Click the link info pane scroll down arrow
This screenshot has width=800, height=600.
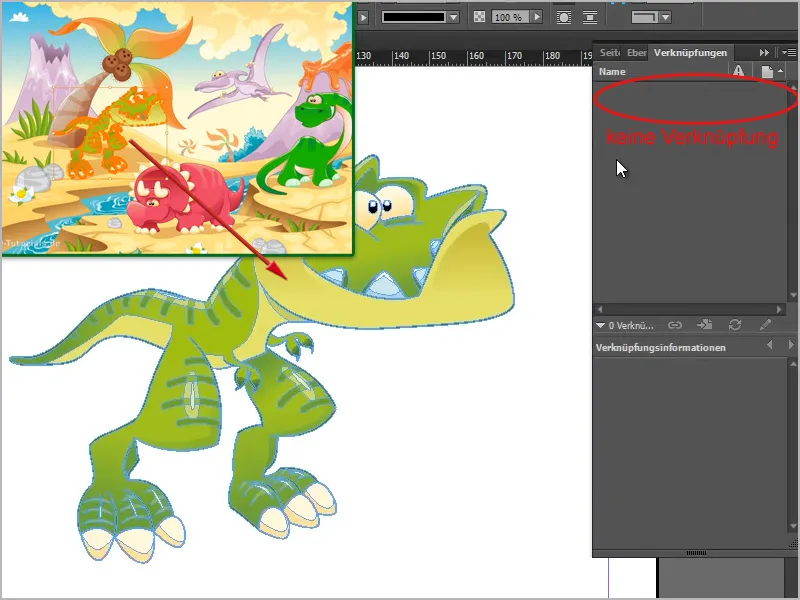tap(792, 526)
